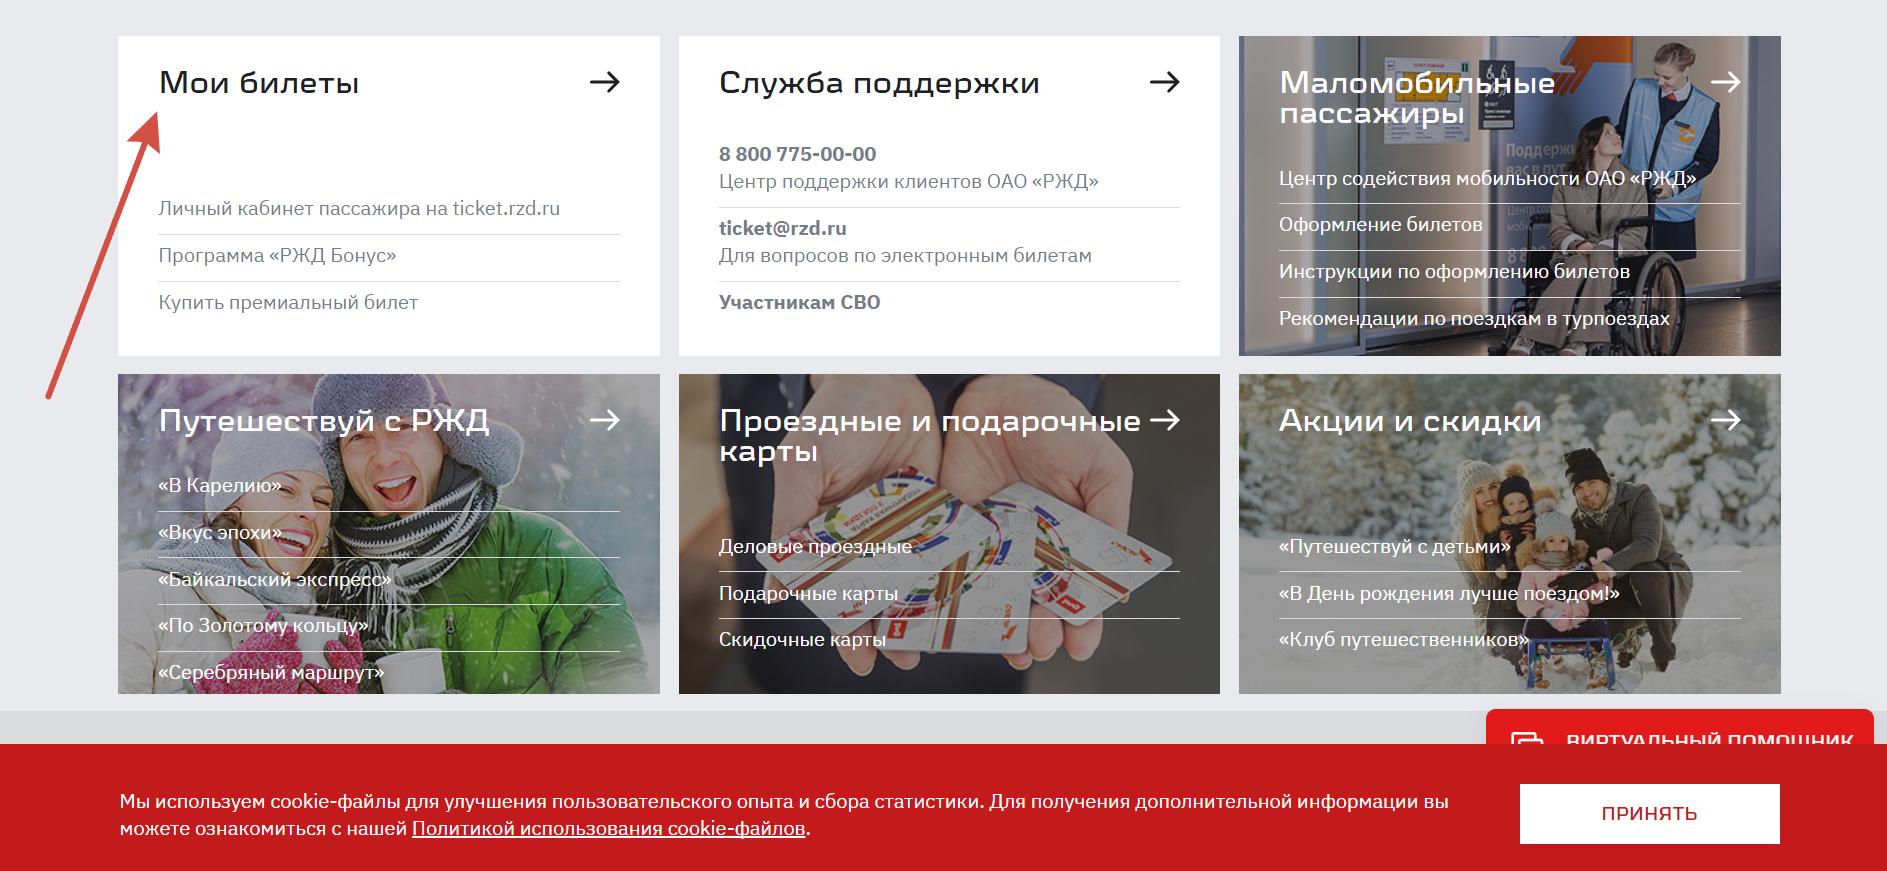
Task: Open the Маломобильные пассажиры heading
Action: [1417, 98]
